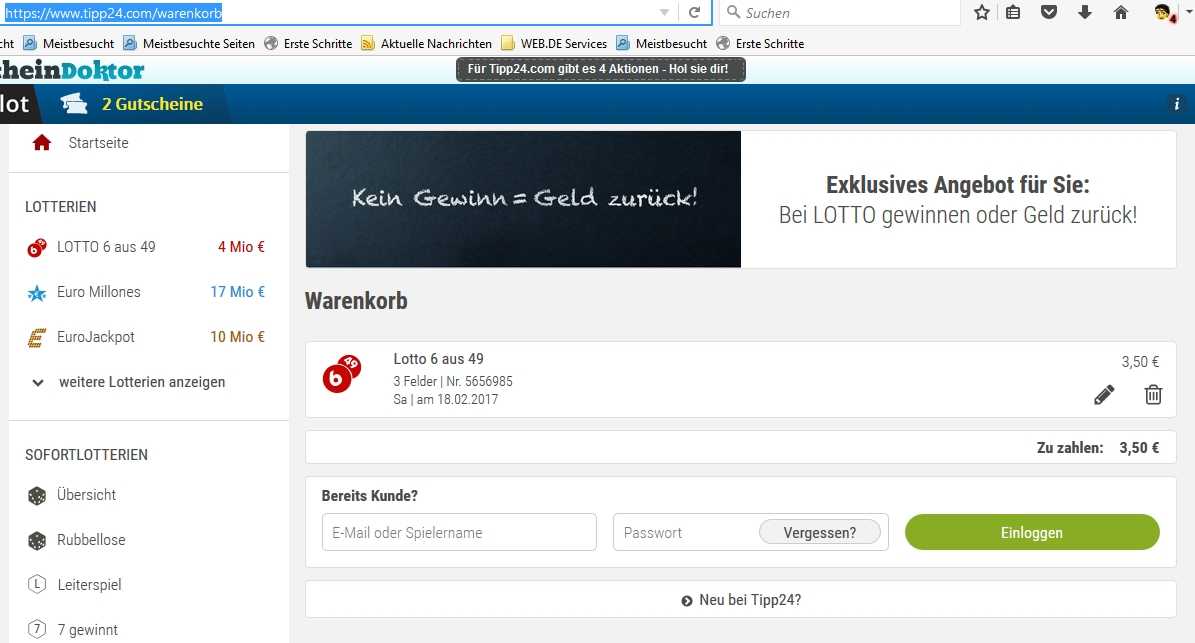Open the bookmarks list icon
This screenshot has width=1195, height=643.
point(1013,12)
